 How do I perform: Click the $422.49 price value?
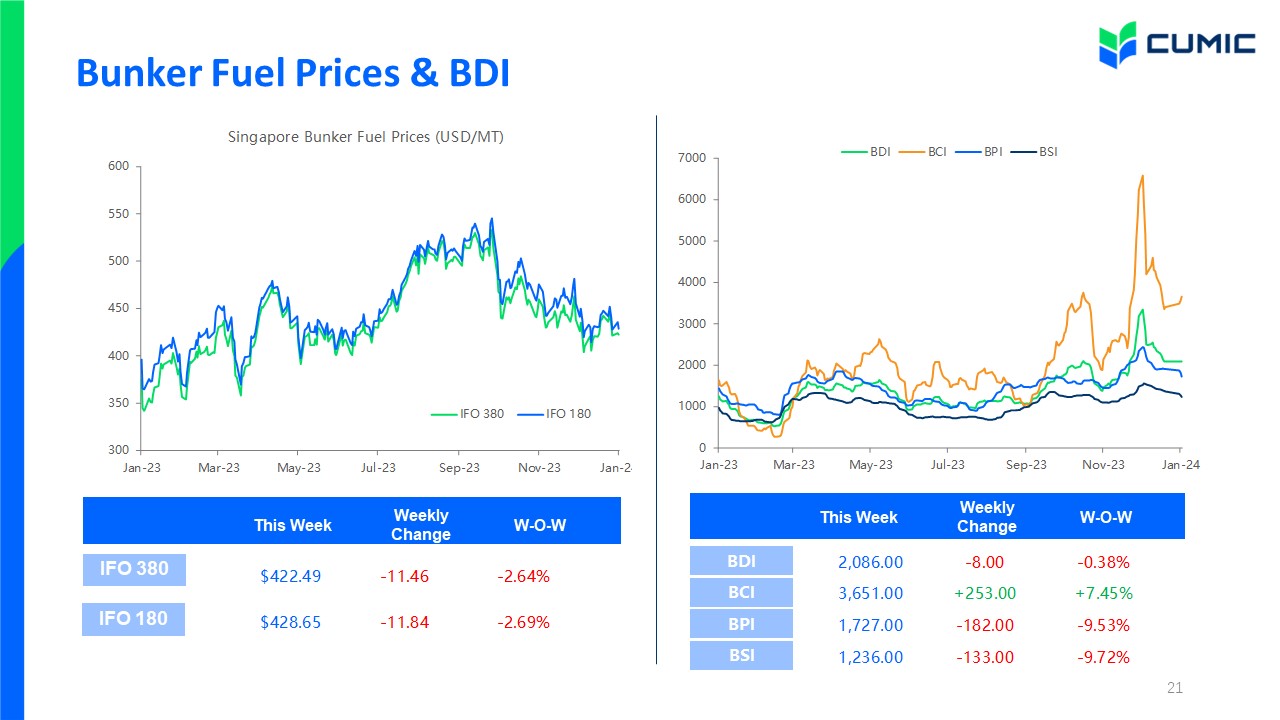pyautogui.click(x=290, y=576)
